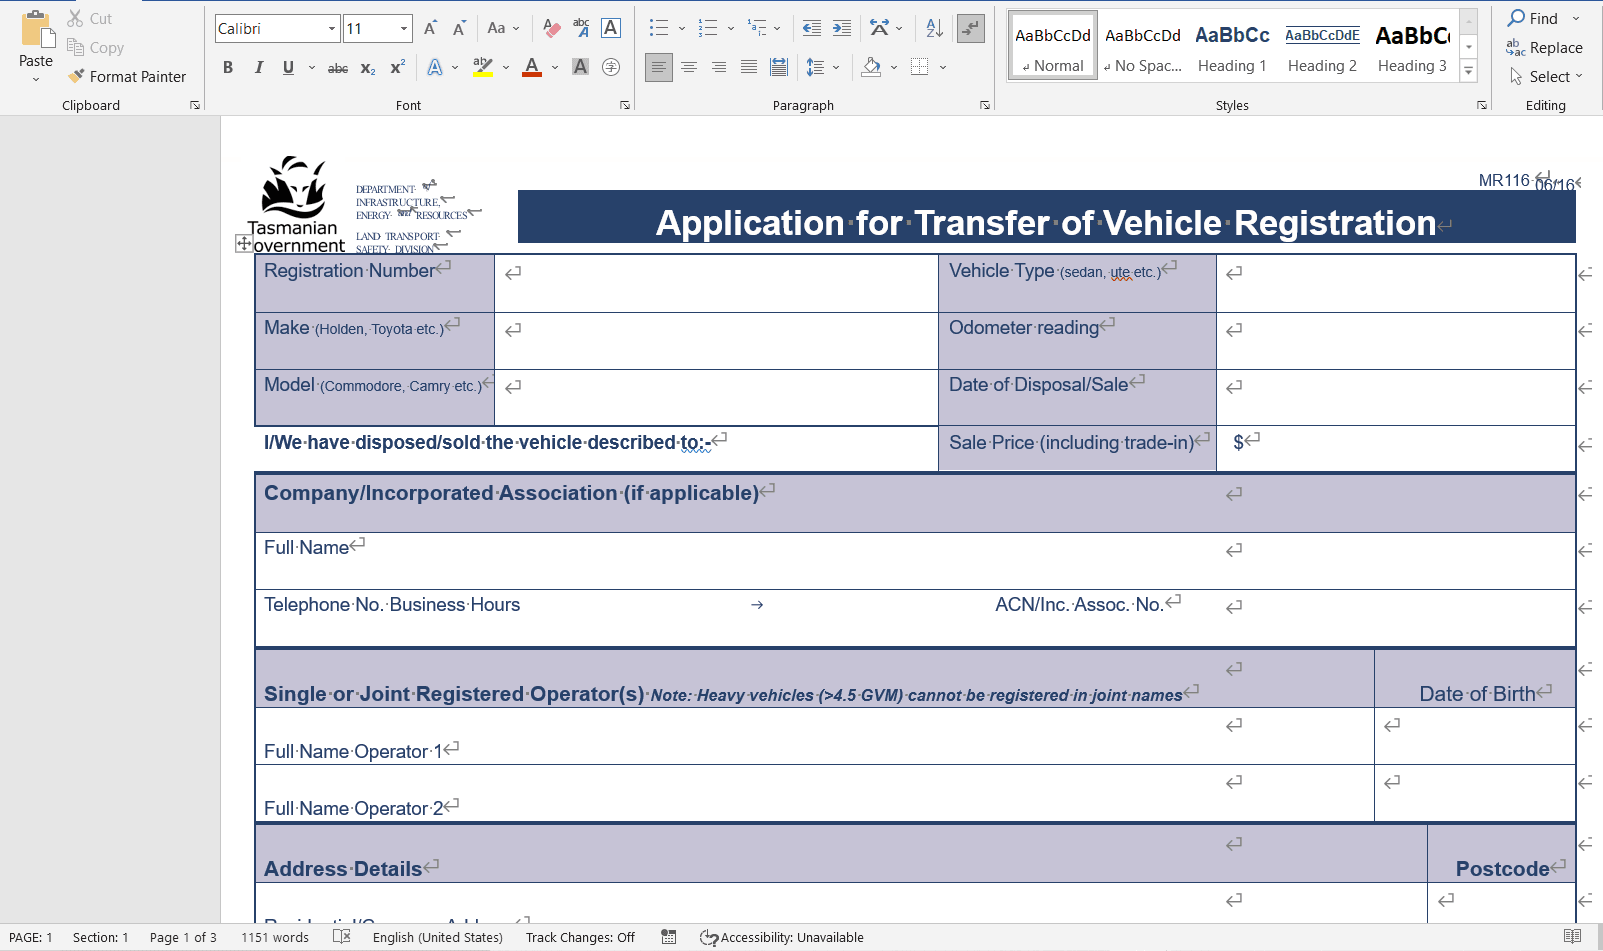This screenshot has width=1603, height=951.
Task: Expand highlight color choices
Action: [x=506, y=67]
